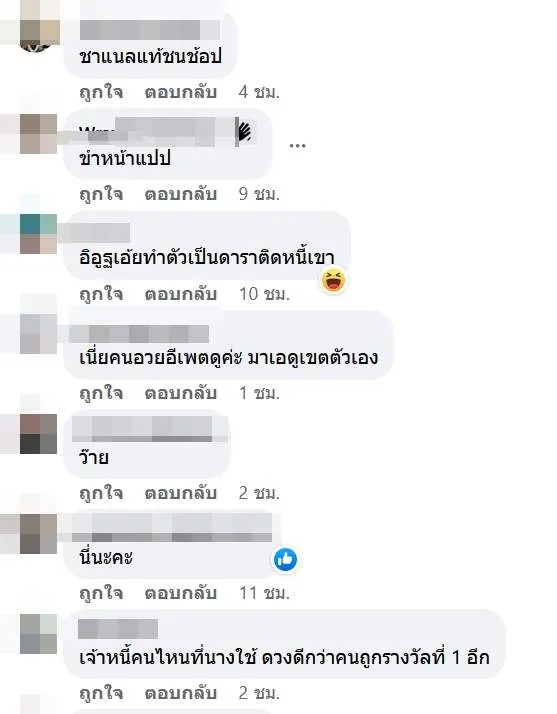Reply to the last comment about รางวัลที่ 1
557x714 pixels.
(x=180, y=694)
